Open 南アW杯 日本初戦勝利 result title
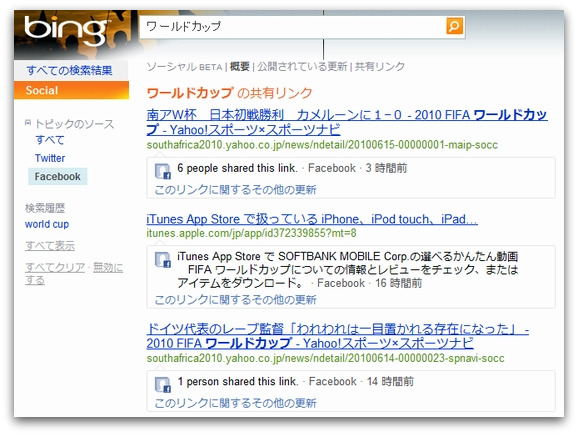 [x=347, y=122]
